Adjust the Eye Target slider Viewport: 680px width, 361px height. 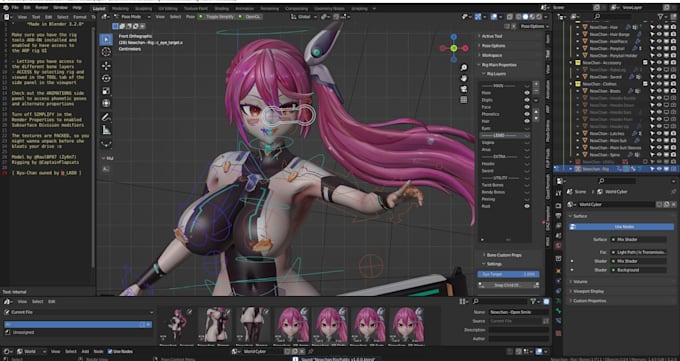509,274
